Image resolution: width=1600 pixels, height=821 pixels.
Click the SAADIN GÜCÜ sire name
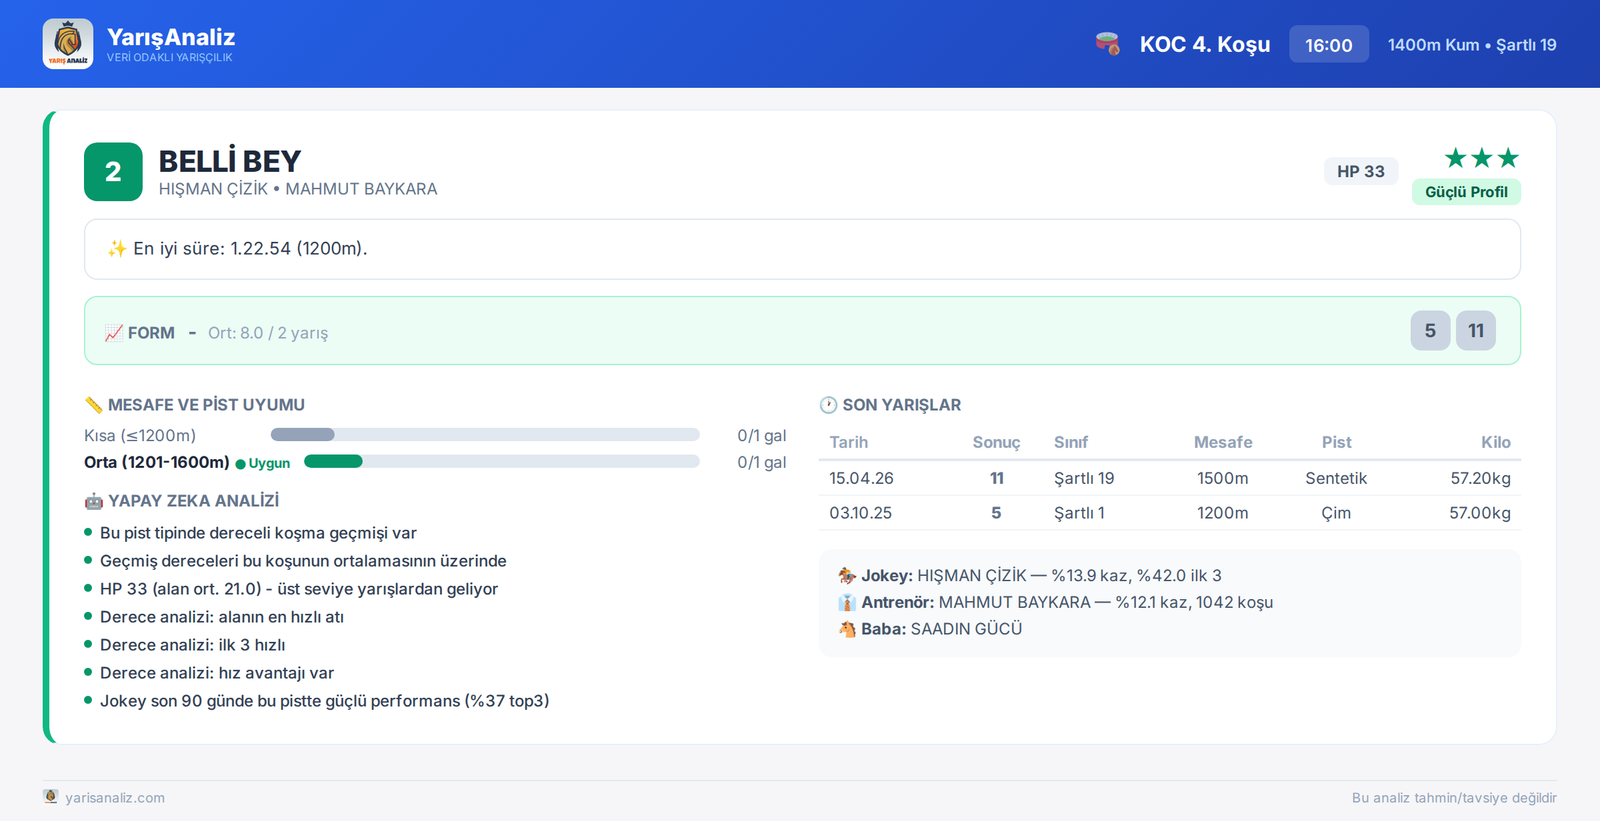966,629
